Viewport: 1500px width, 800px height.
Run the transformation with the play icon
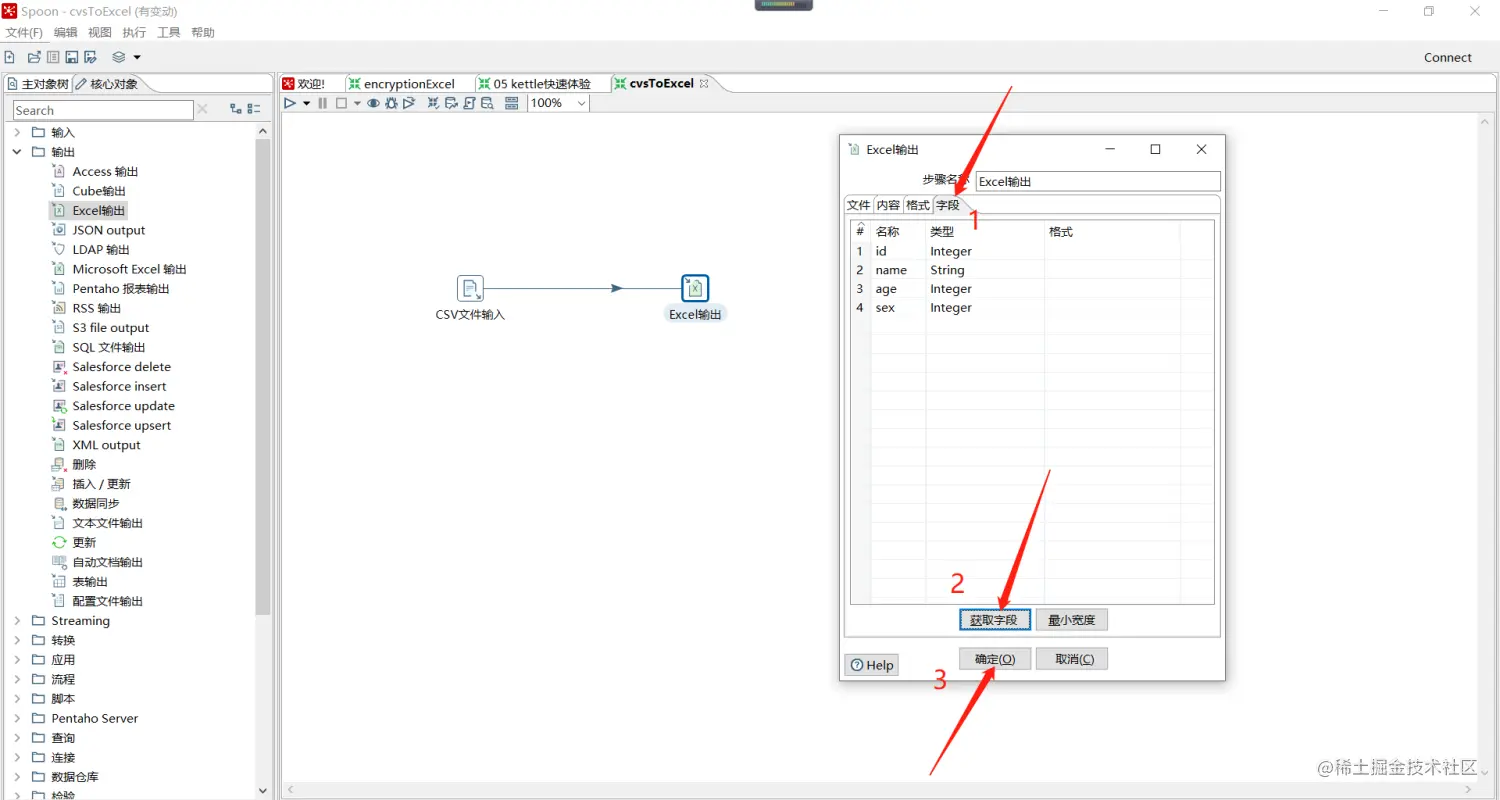(x=290, y=103)
